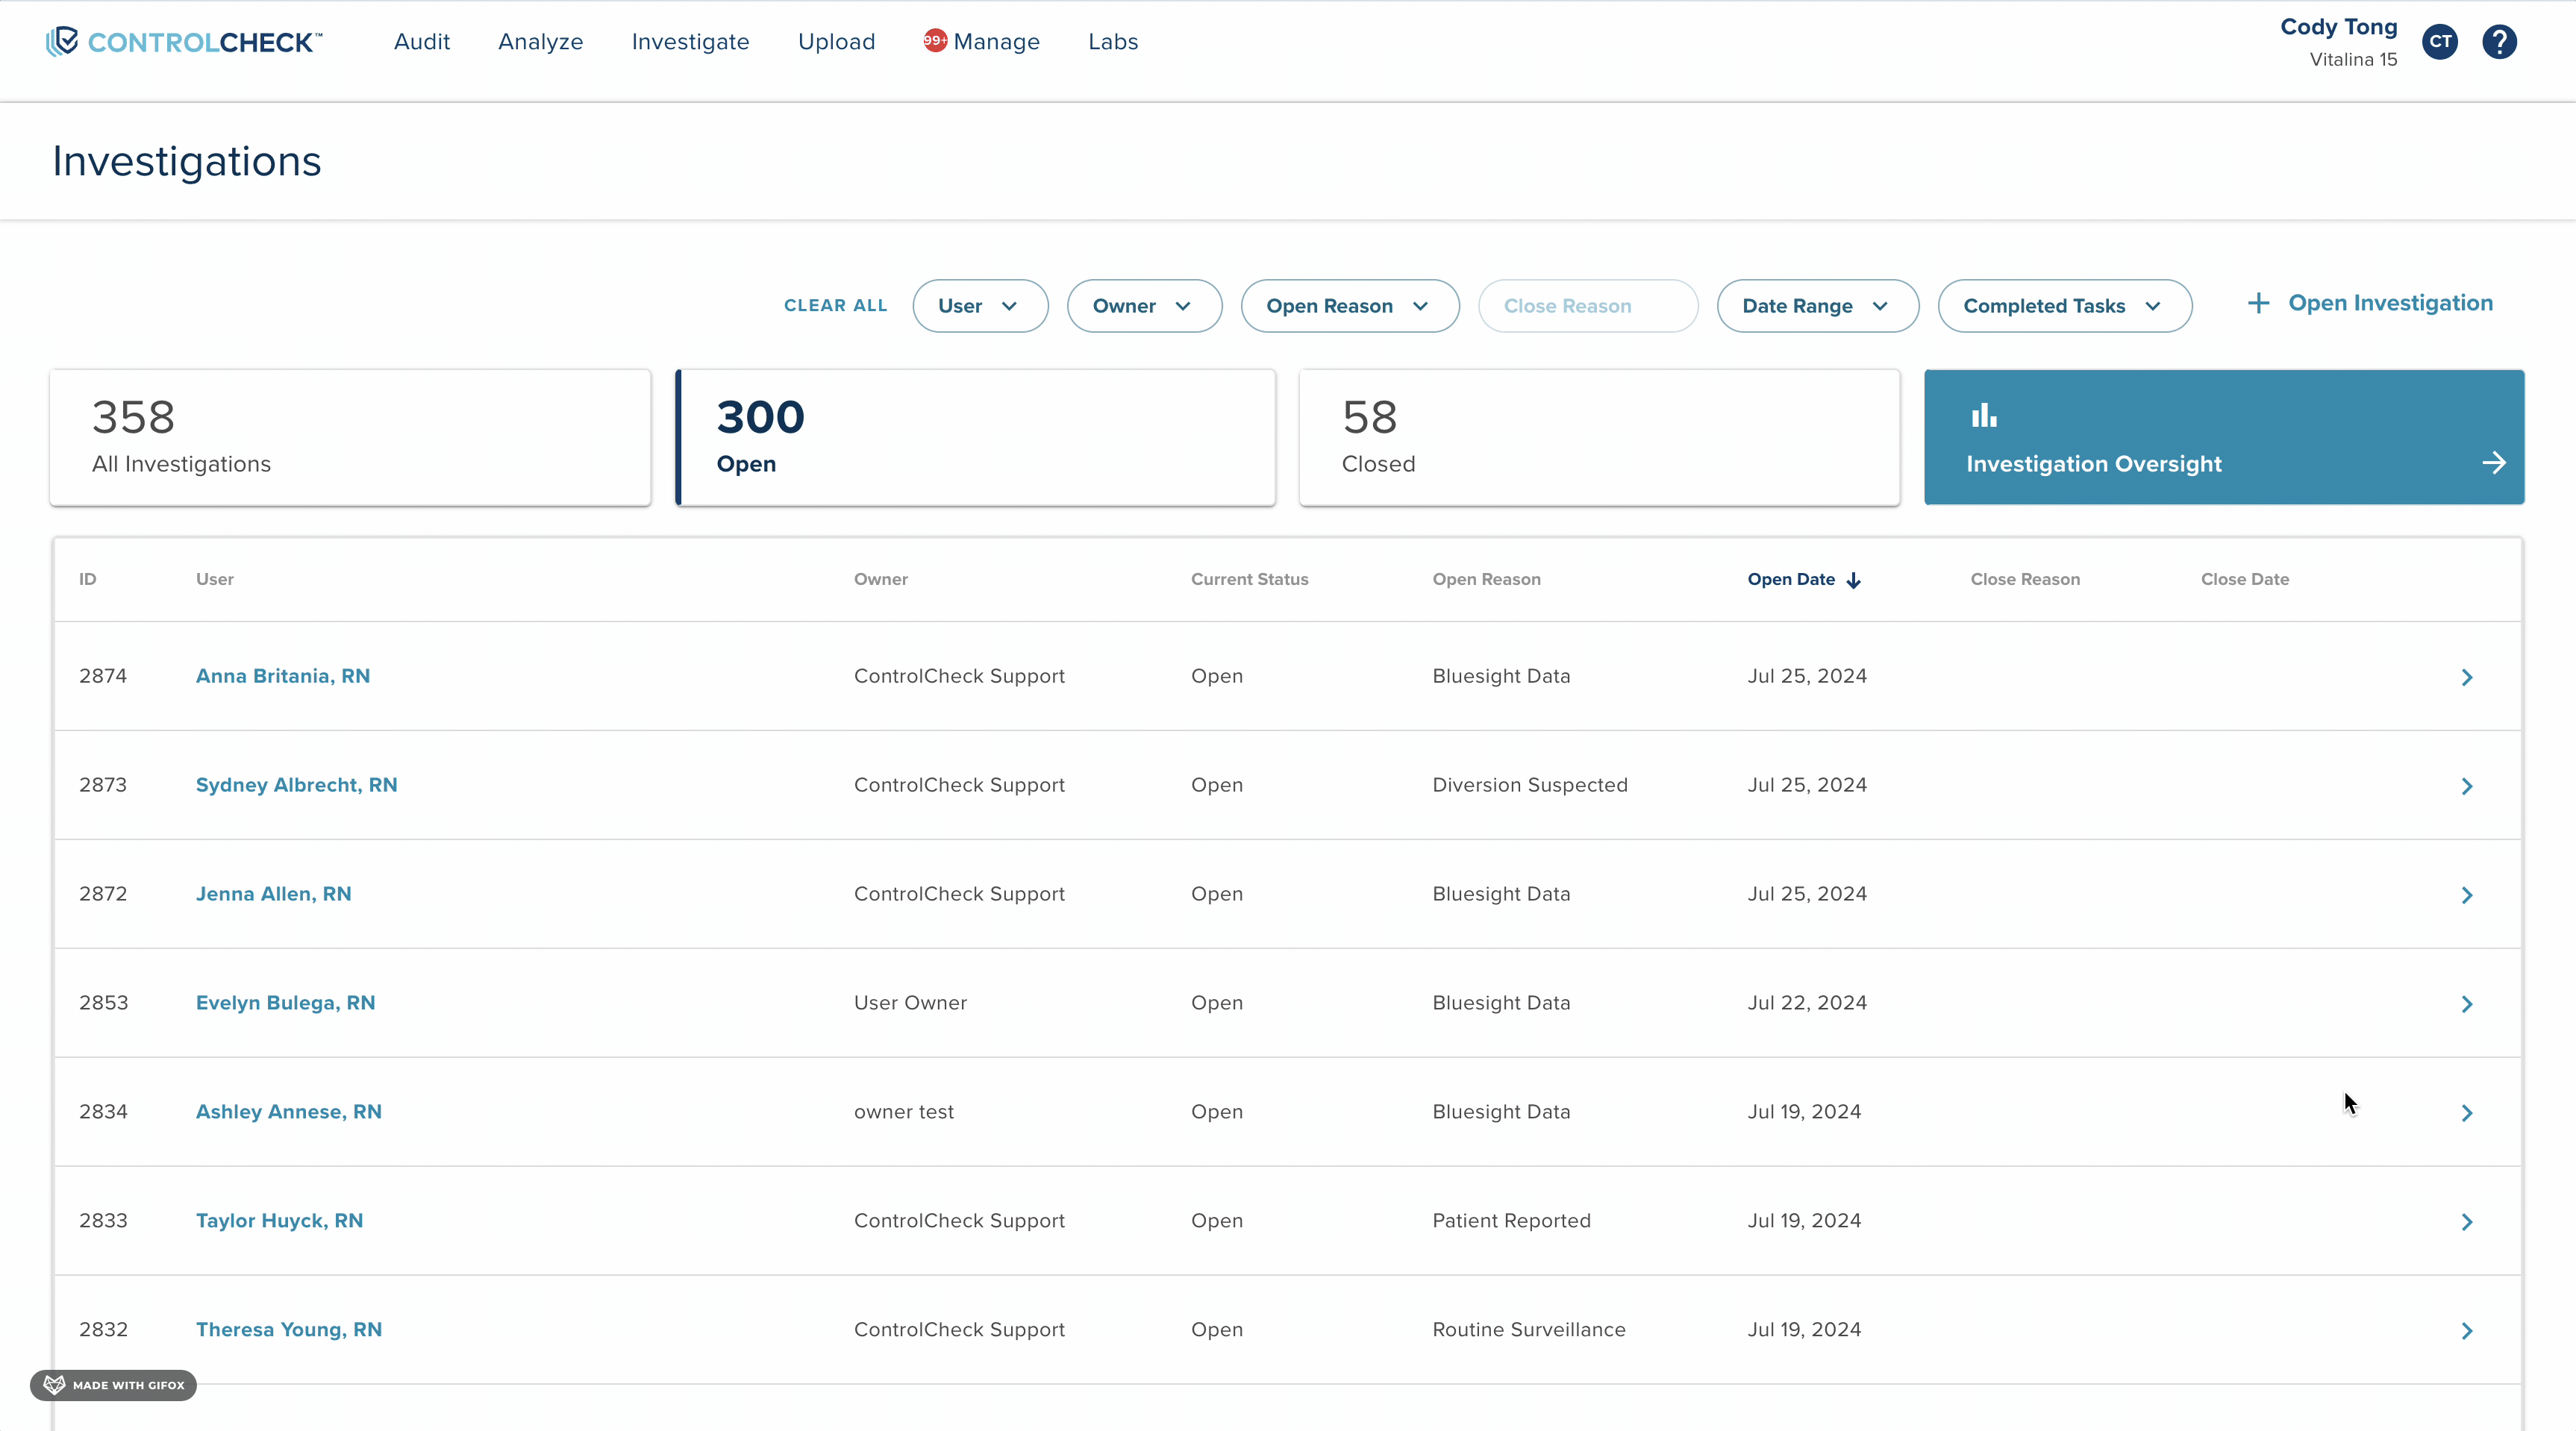This screenshot has height=1431, width=2576.
Task: Open Taylor Huyck, RN user link
Action: click(279, 1221)
